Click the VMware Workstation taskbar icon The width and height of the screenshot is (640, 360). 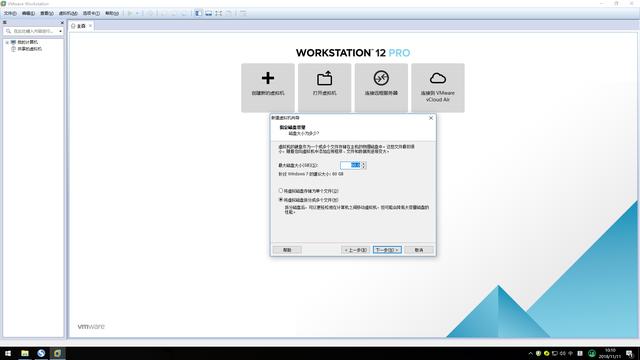pos(57,353)
